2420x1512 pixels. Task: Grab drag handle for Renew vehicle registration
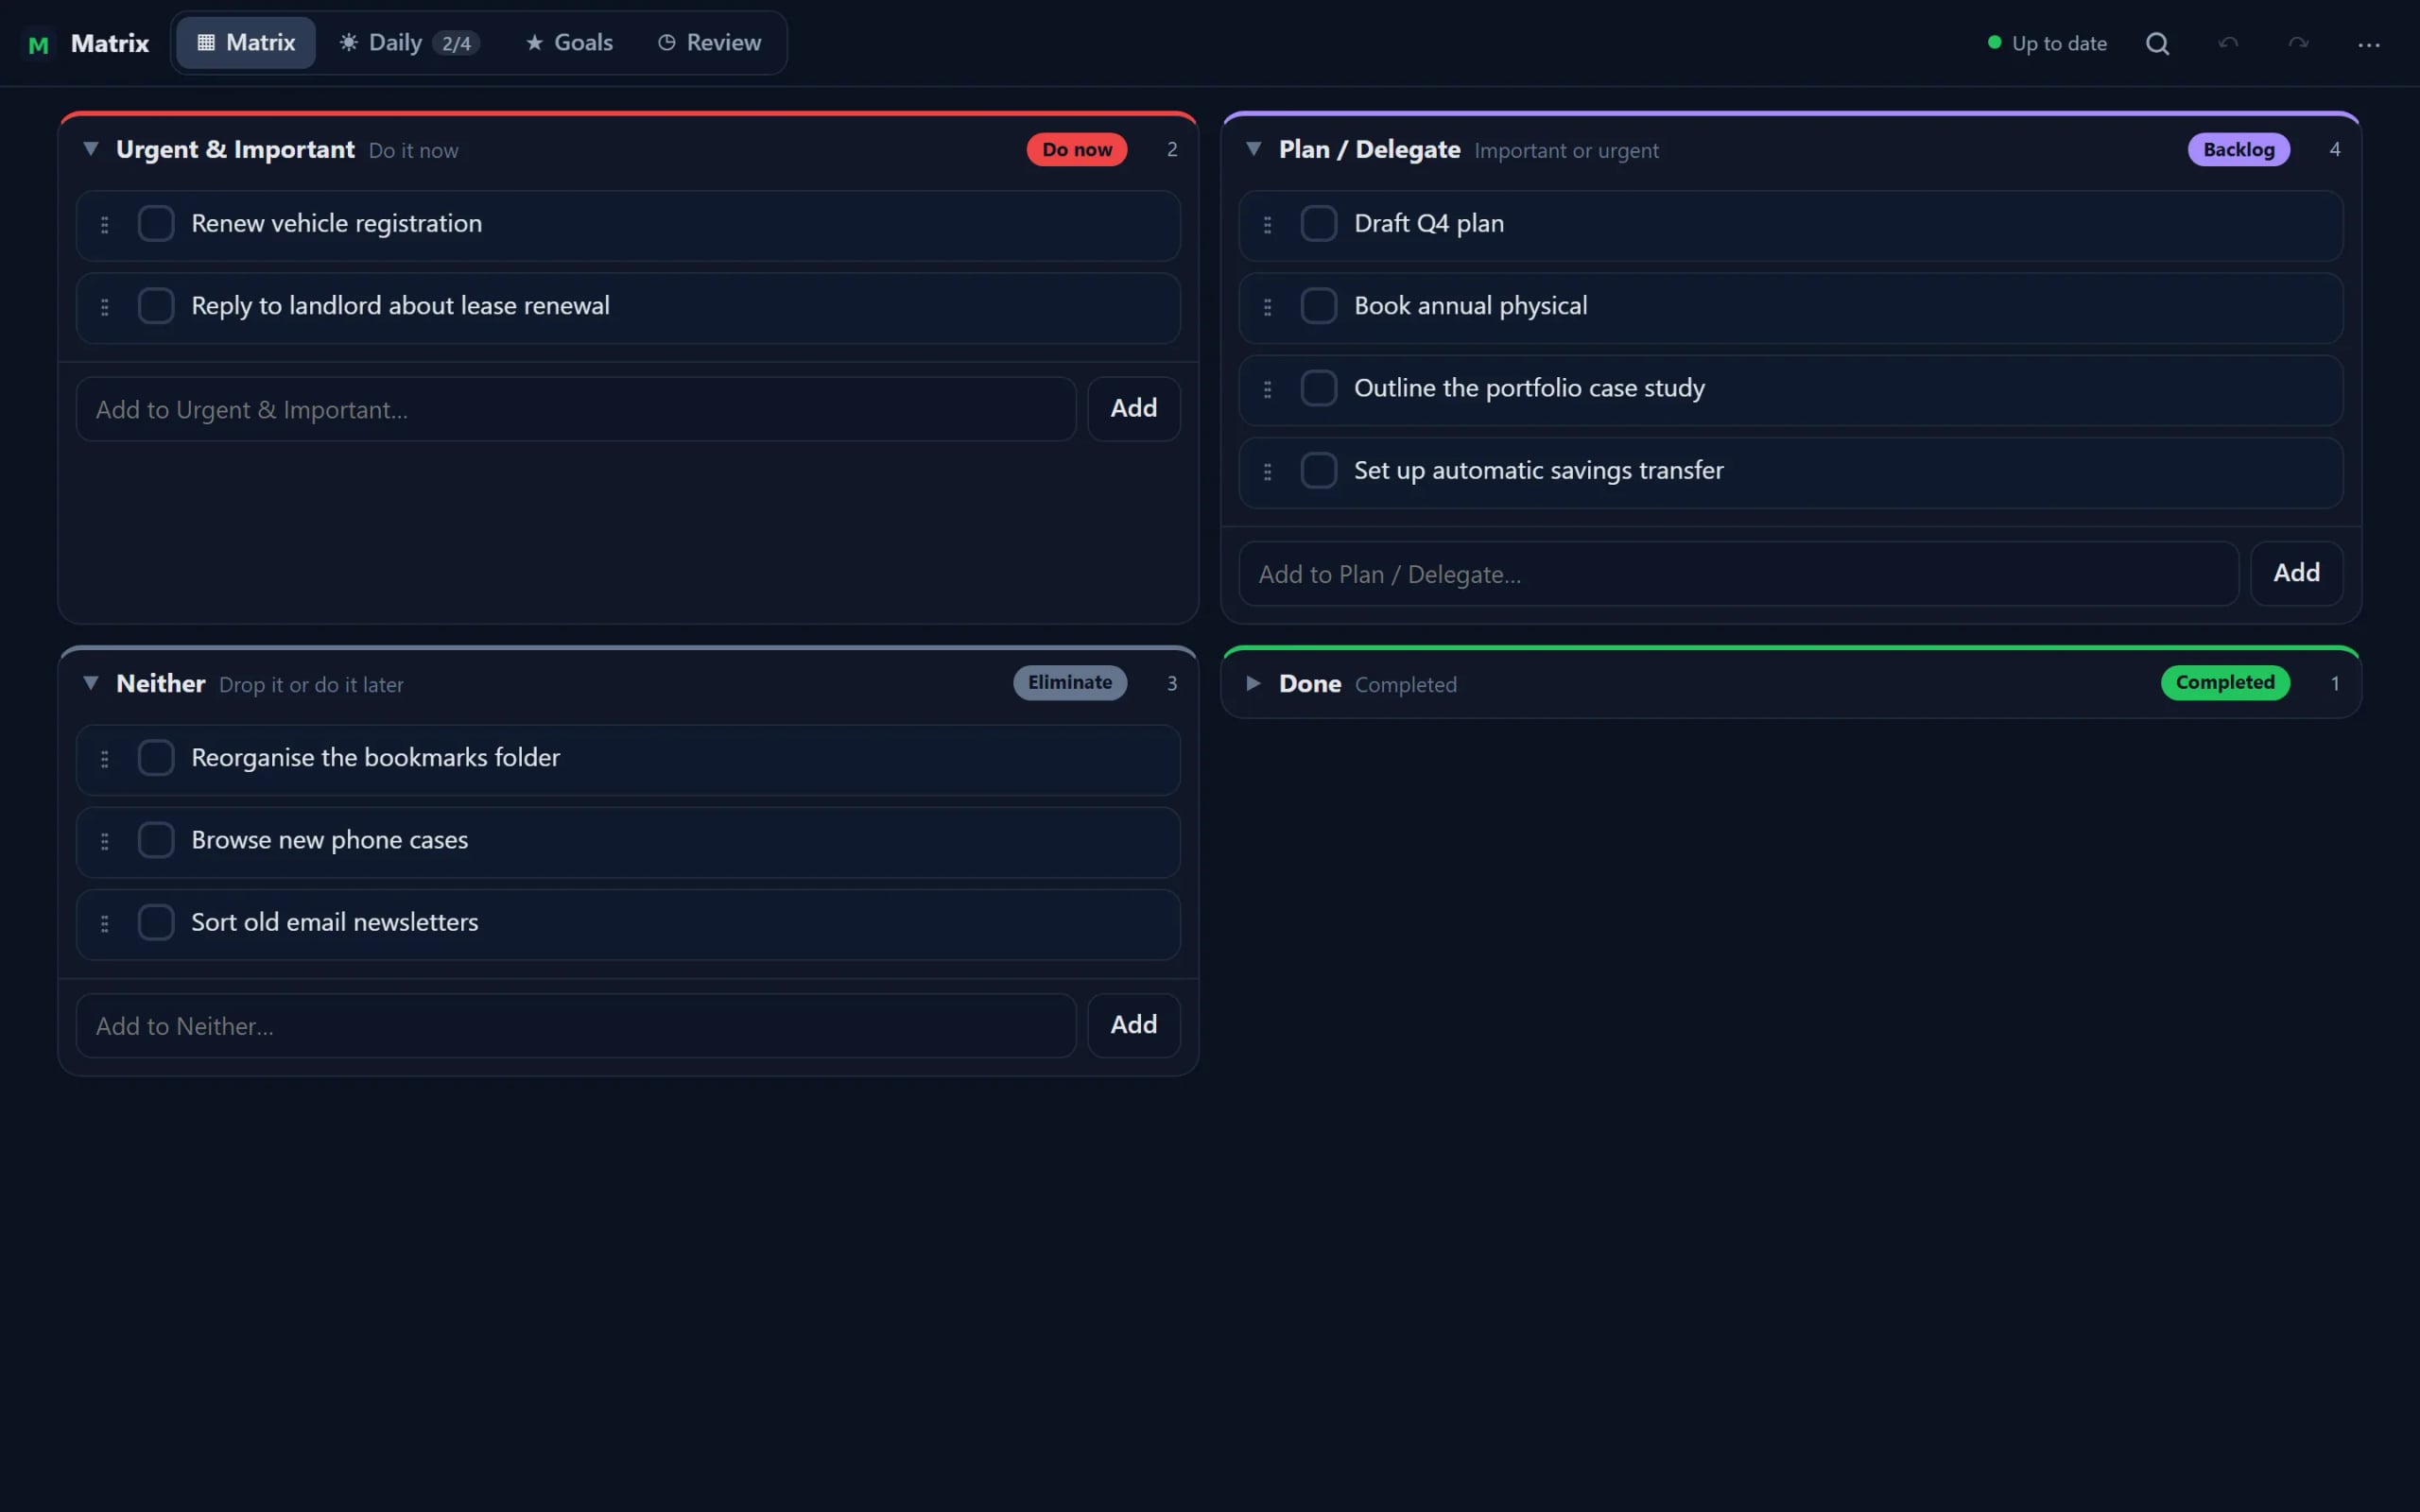tap(104, 224)
